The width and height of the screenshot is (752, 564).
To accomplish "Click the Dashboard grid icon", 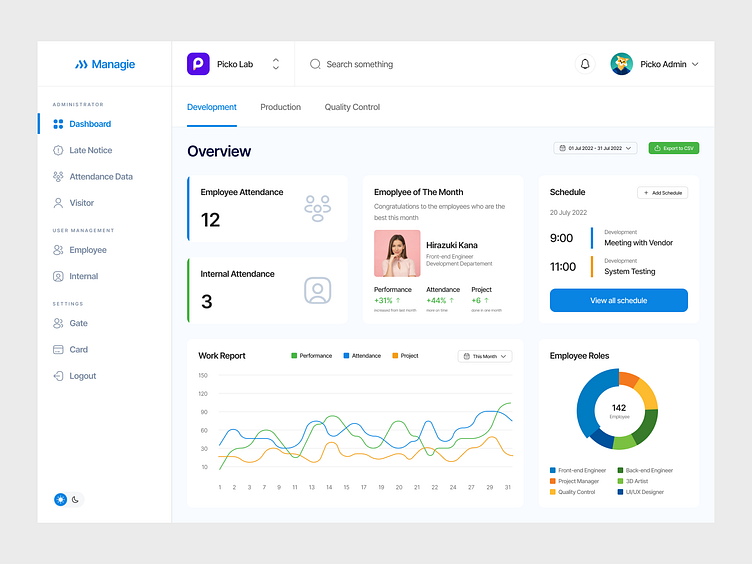I will tap(58, 124).
